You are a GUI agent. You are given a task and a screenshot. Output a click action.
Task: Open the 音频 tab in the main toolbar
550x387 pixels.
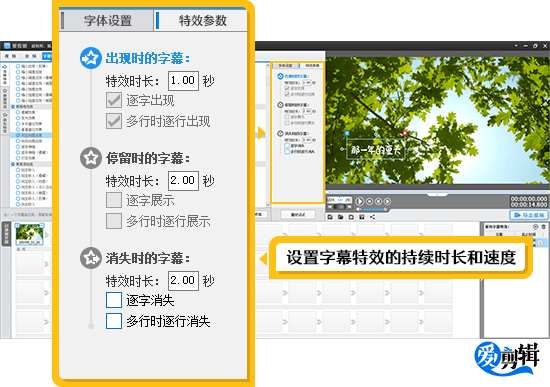point(31,56)
